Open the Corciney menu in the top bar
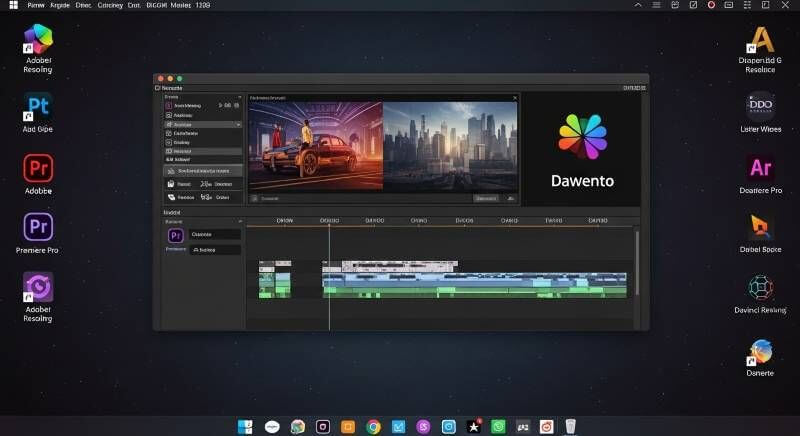 coord(110,5)
